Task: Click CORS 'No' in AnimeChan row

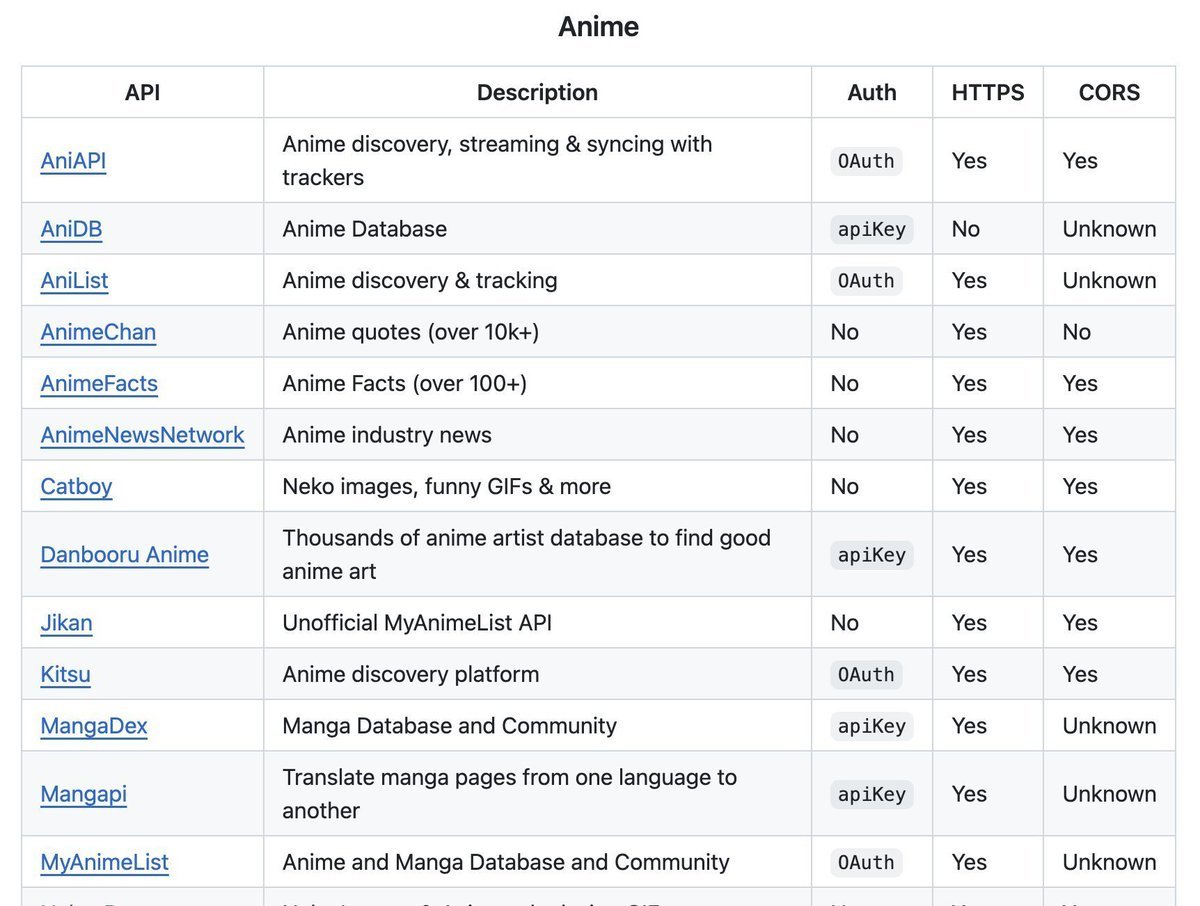Action: pos(1076,332)
